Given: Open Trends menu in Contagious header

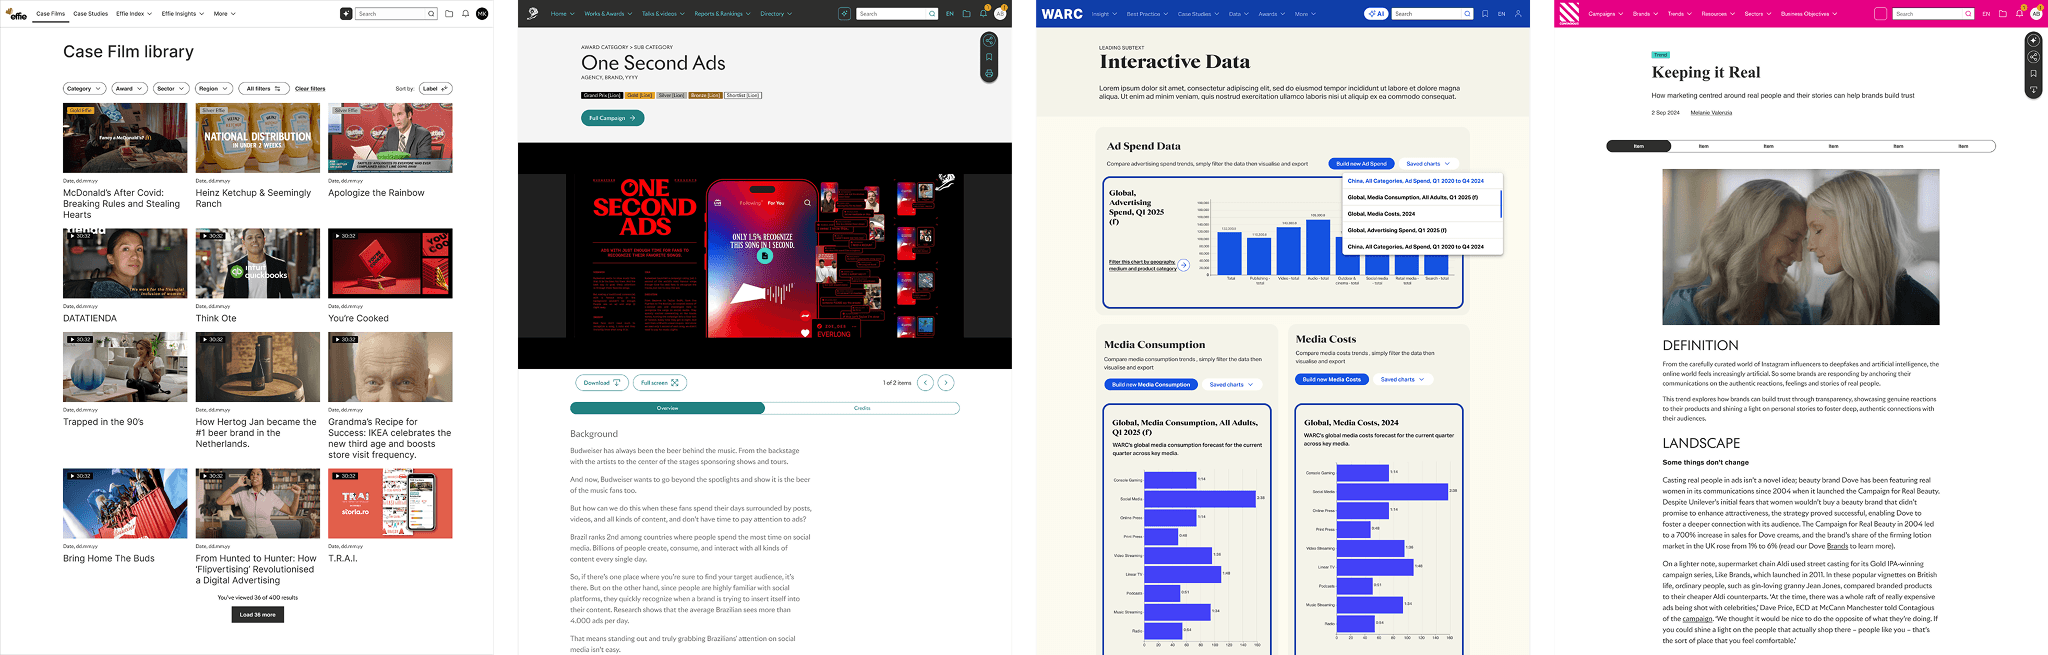Looking at the screenshot, I should [x=1679, y=14].
